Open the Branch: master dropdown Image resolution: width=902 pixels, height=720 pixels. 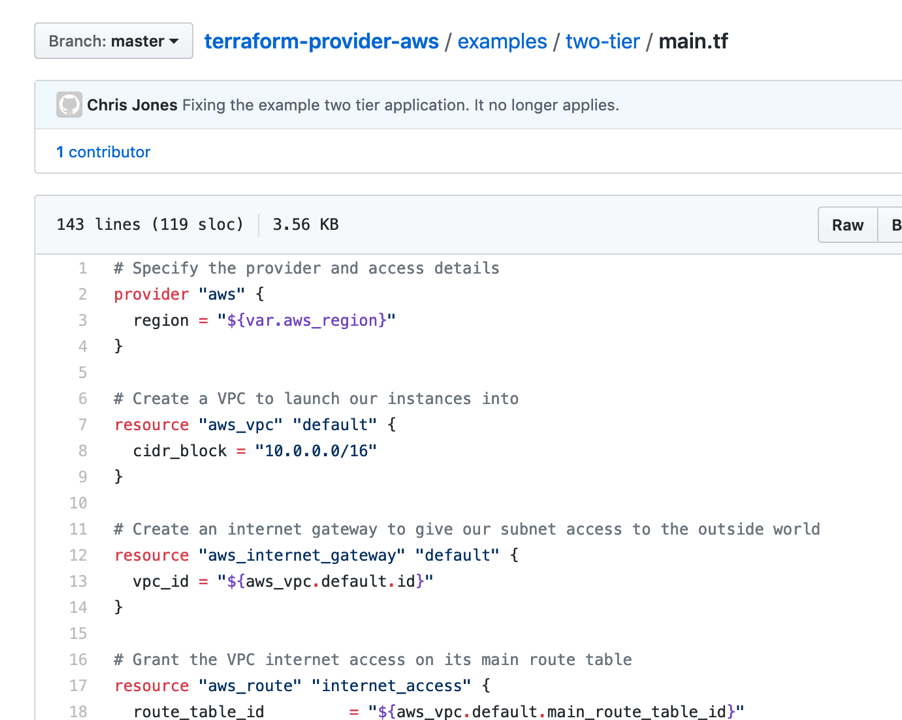pos(113,41)
